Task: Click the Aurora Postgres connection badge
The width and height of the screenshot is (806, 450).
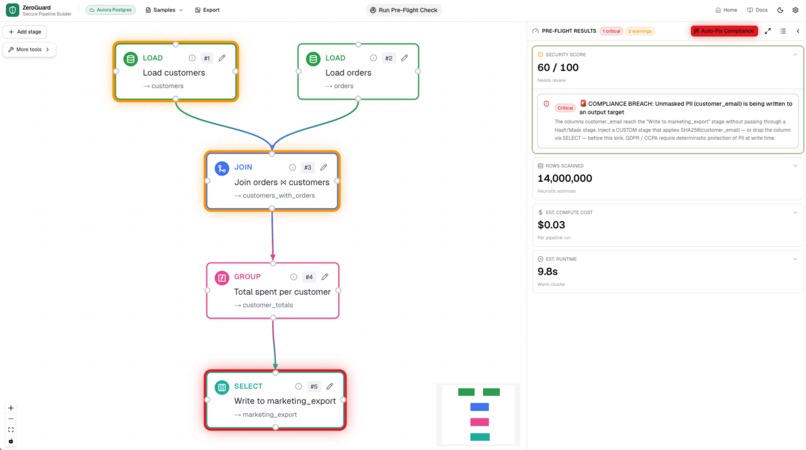Action: click(111, 10)
